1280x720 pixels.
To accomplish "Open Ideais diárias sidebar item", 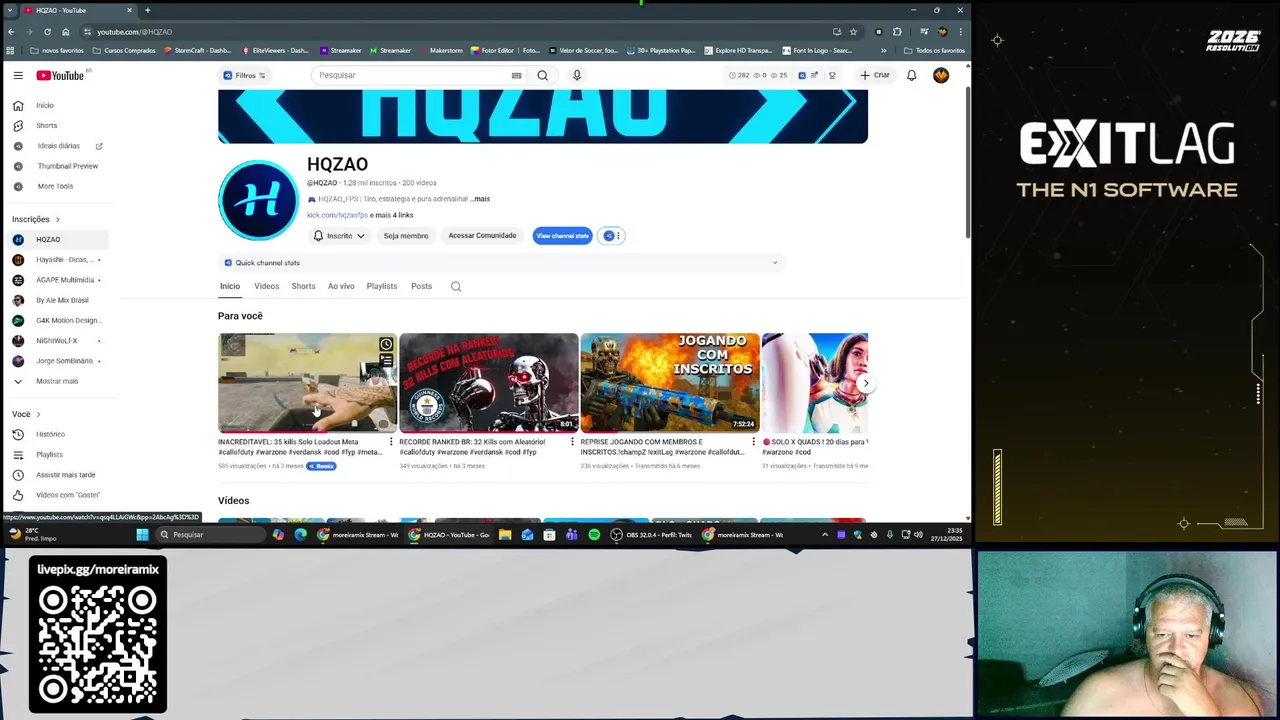I will point(58,146).
